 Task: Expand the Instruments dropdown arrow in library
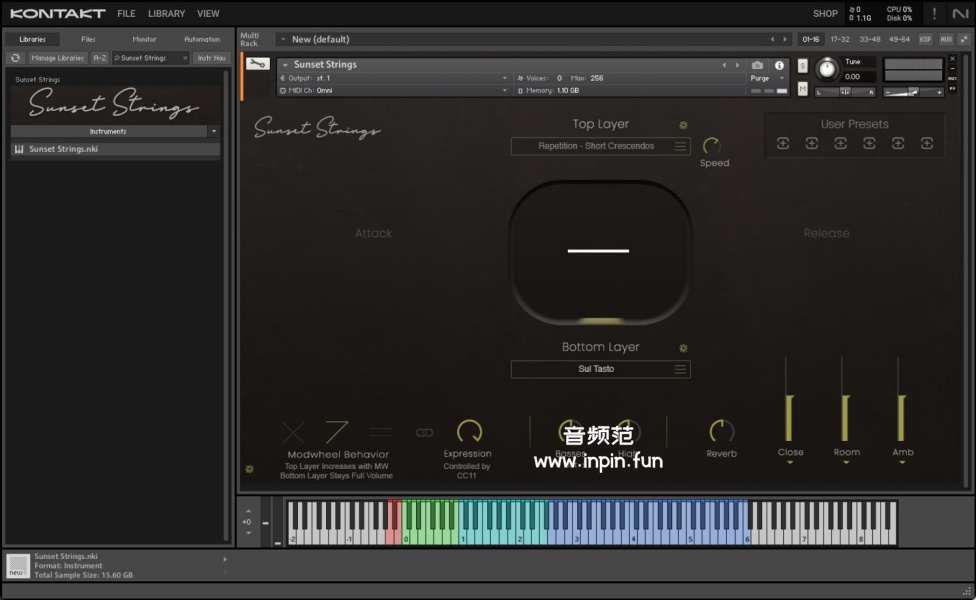[214, 131]
